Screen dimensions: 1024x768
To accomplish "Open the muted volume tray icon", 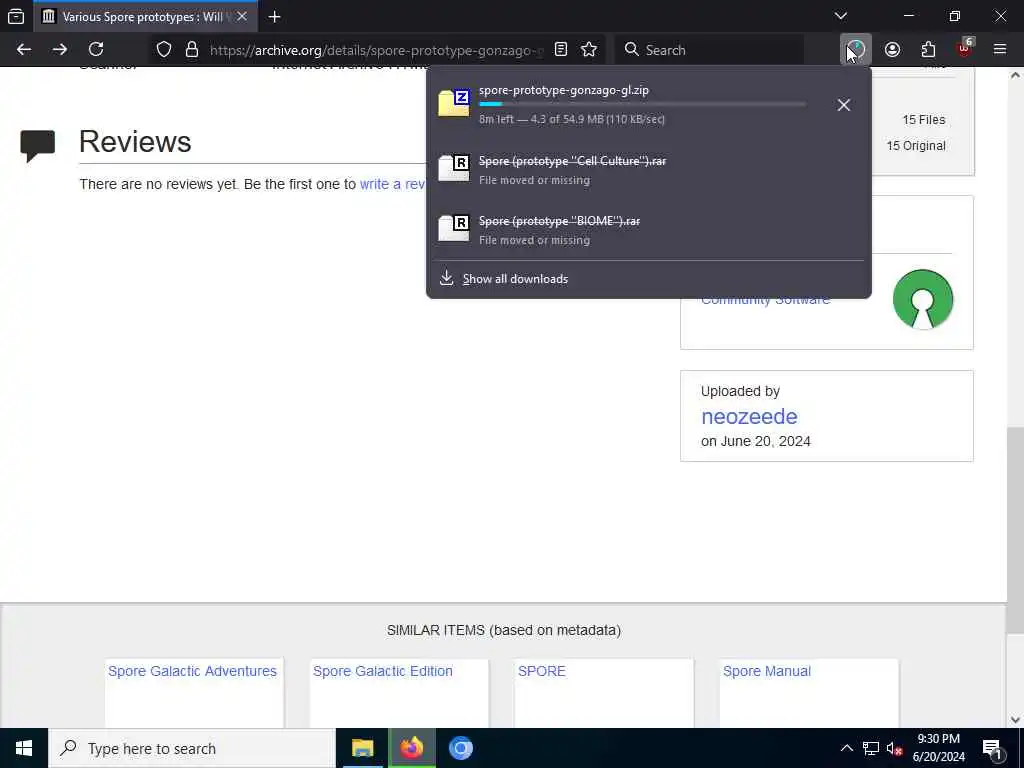I will click(x=895, y=748).
